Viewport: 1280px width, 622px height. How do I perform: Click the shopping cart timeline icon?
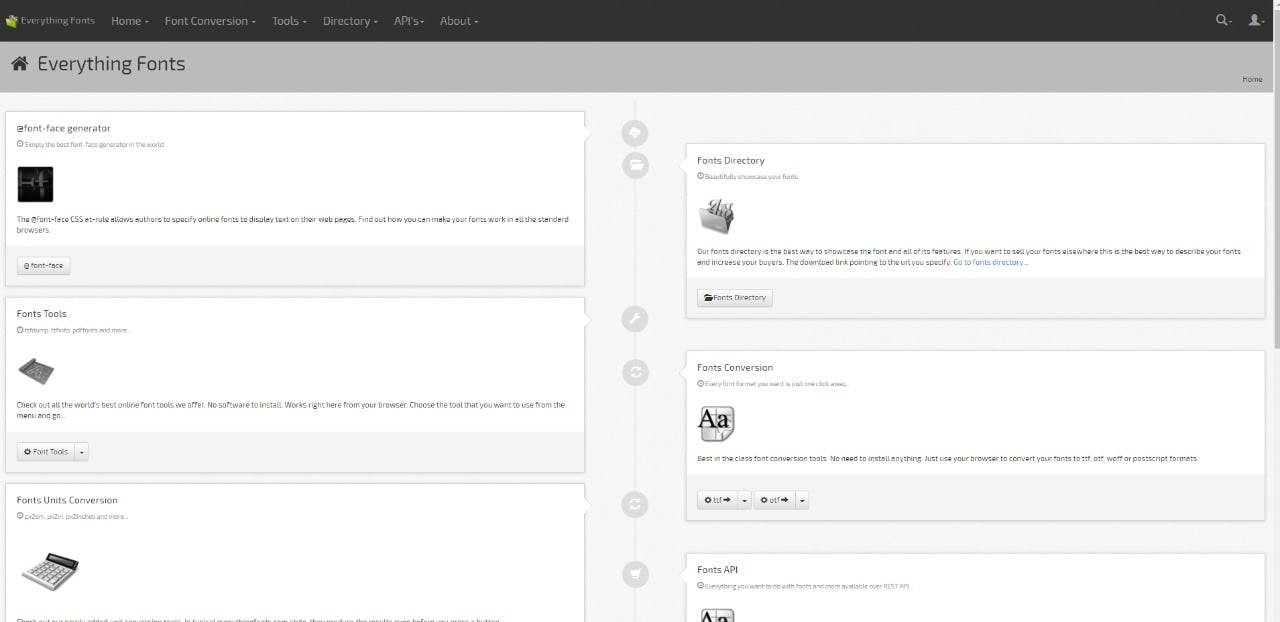635,574
